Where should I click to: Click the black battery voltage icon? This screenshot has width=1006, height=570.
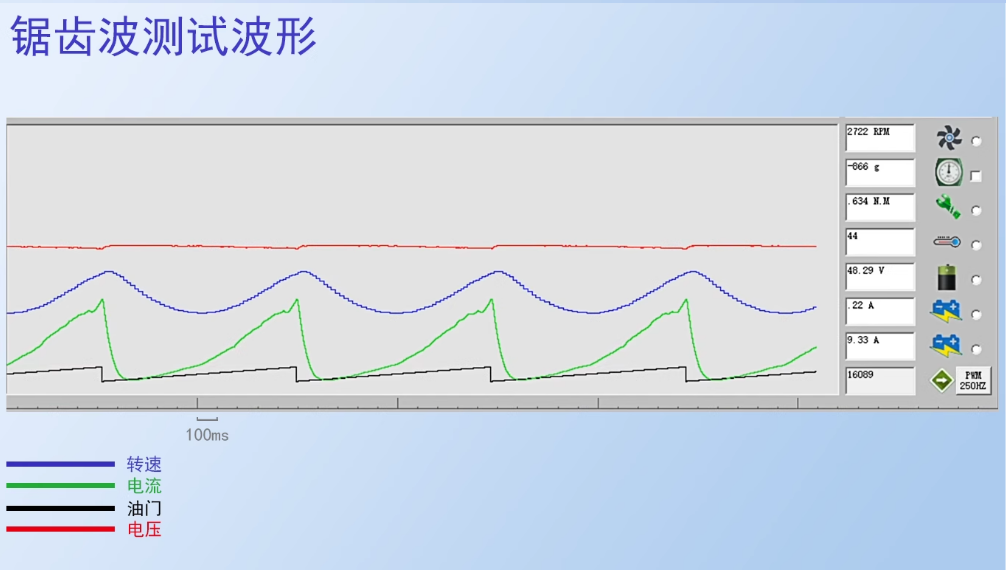[x=947, y=278]
